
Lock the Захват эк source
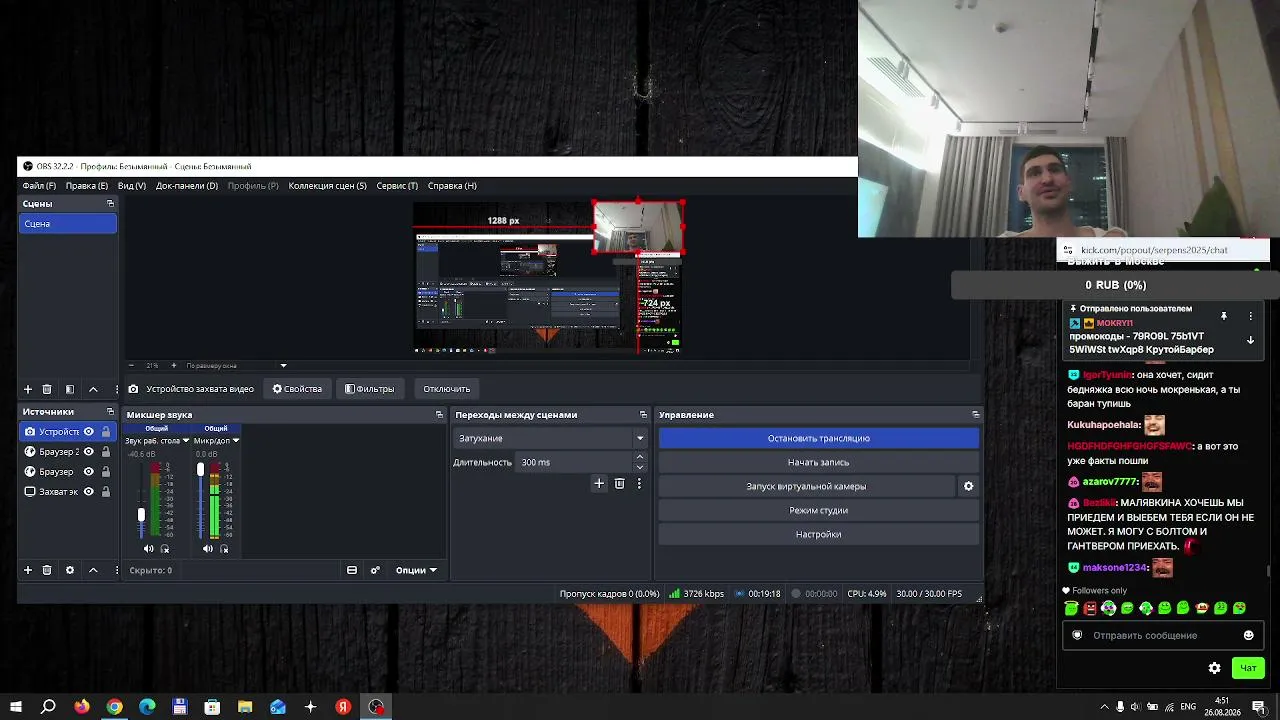[x=106, y=492]
